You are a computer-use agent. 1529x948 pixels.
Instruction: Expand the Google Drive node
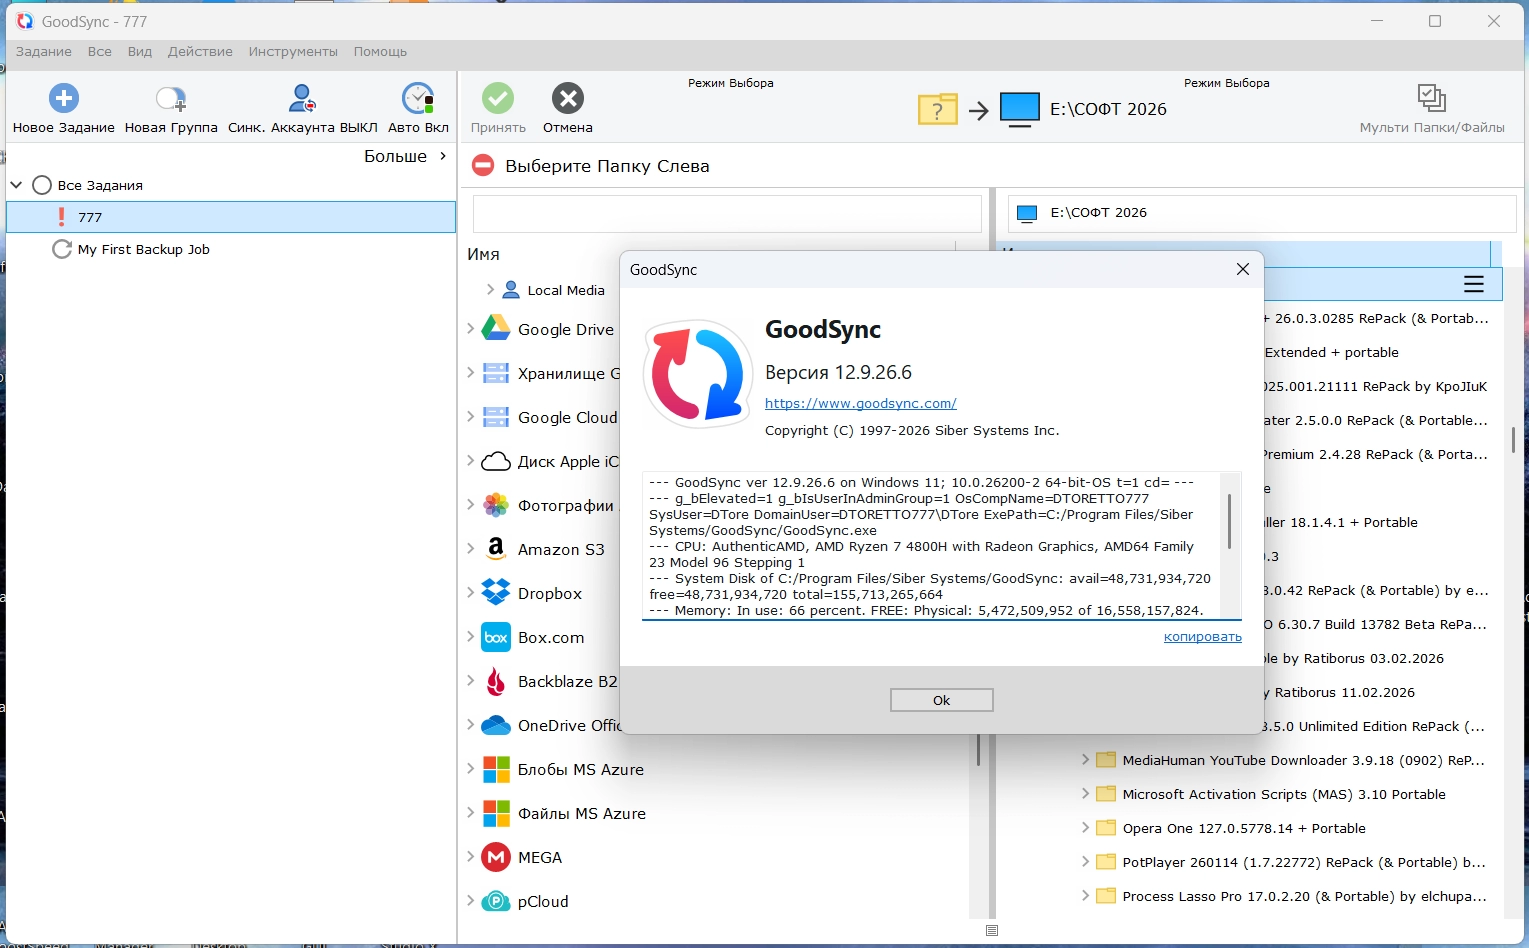[x=471, y=328]
